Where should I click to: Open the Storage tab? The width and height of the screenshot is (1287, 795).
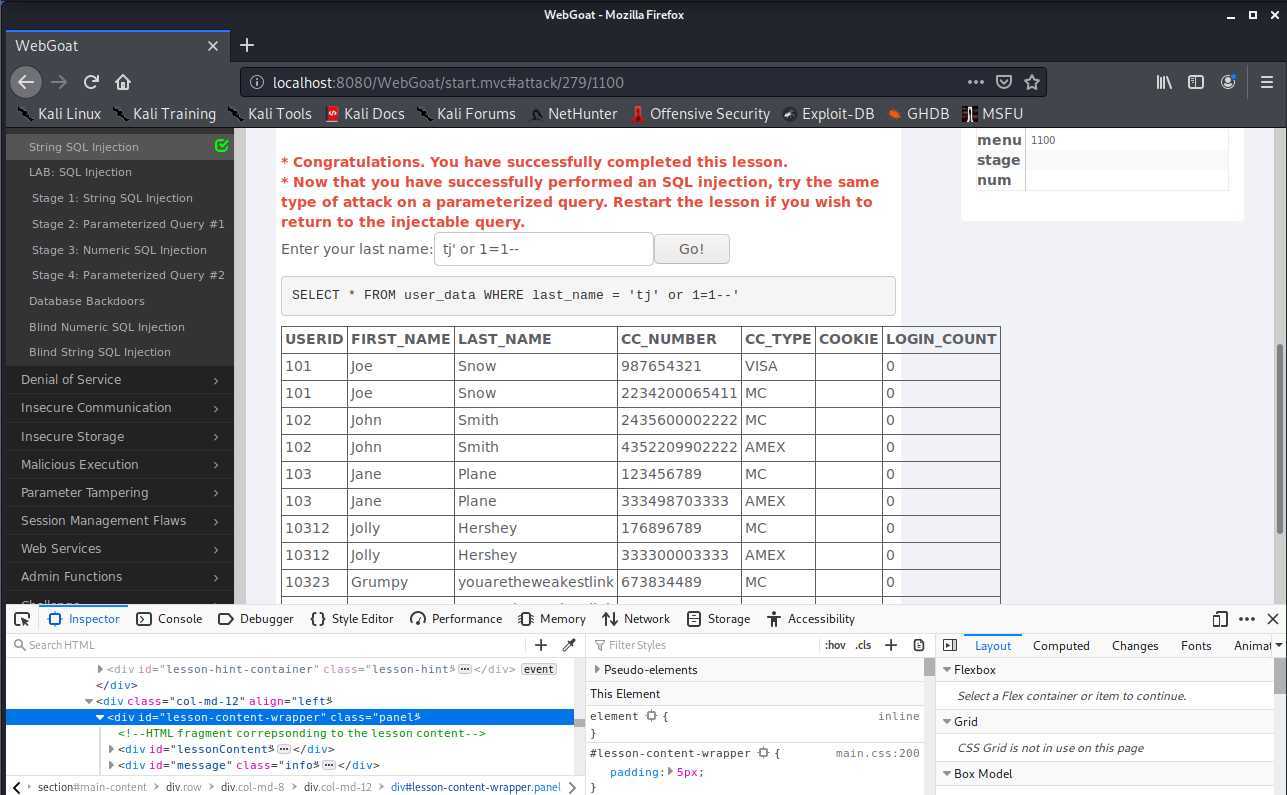[x=718, y=619]
